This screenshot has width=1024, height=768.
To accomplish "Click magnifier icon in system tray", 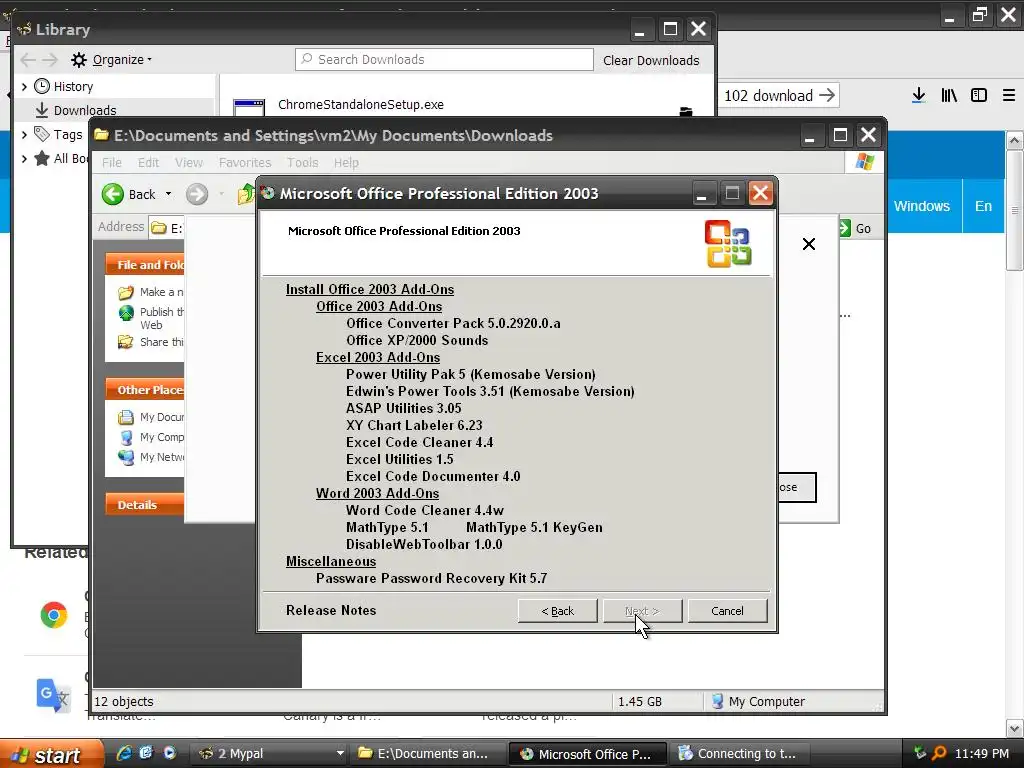I will pos(938,753).
